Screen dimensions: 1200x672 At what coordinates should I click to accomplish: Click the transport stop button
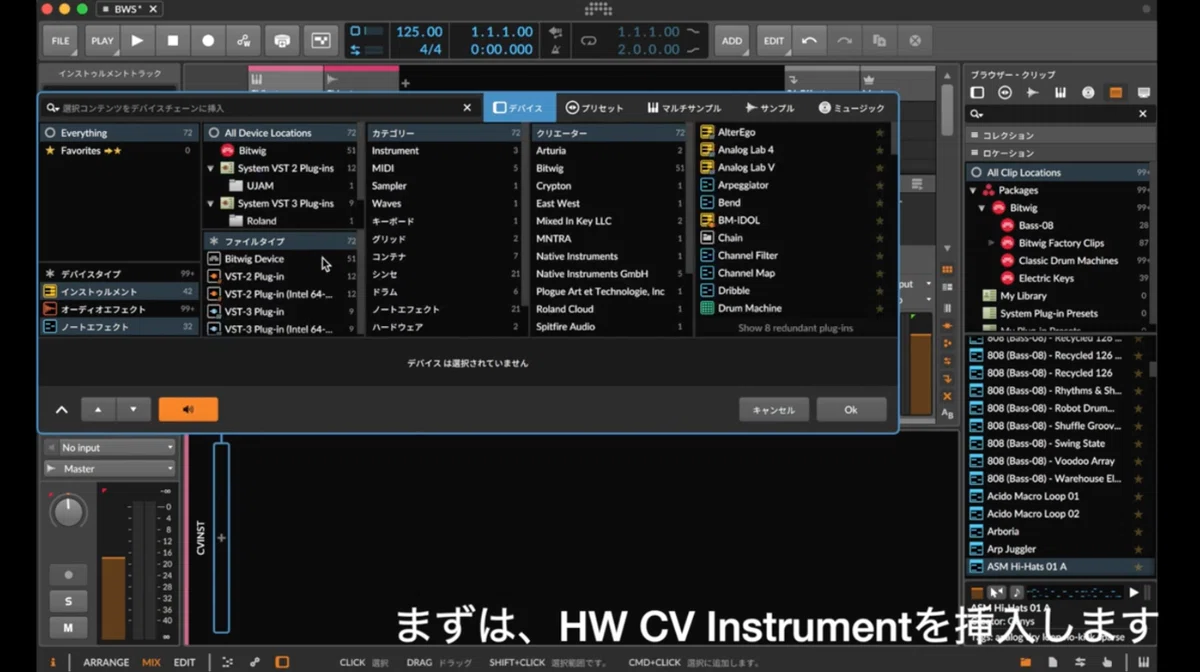172,41
